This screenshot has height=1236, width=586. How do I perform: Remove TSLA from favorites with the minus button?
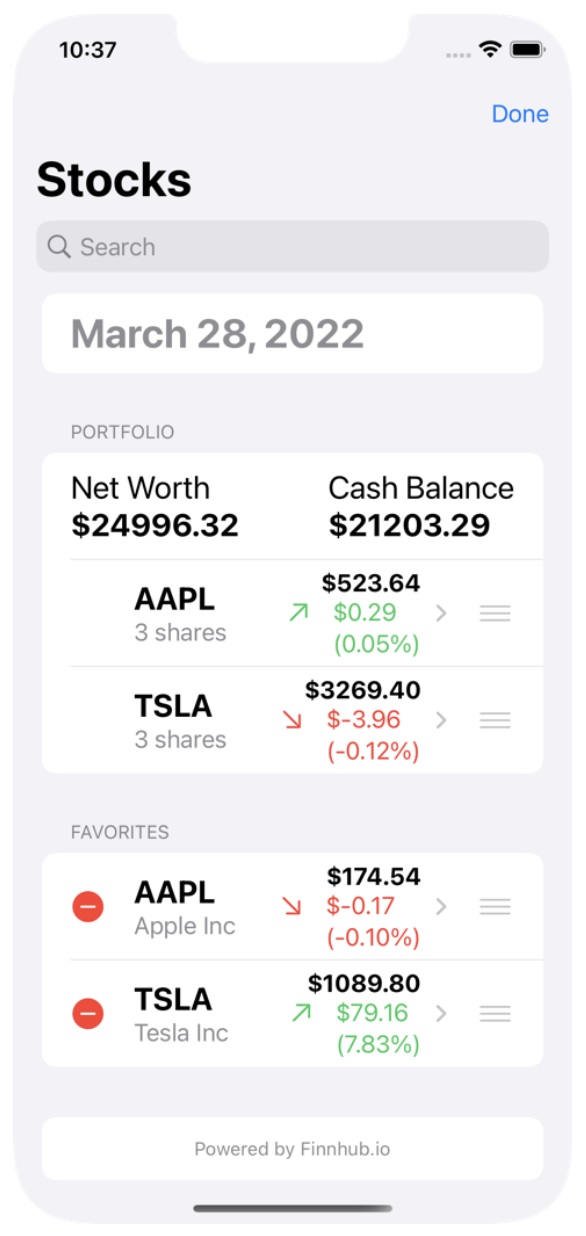[88, 1013]
